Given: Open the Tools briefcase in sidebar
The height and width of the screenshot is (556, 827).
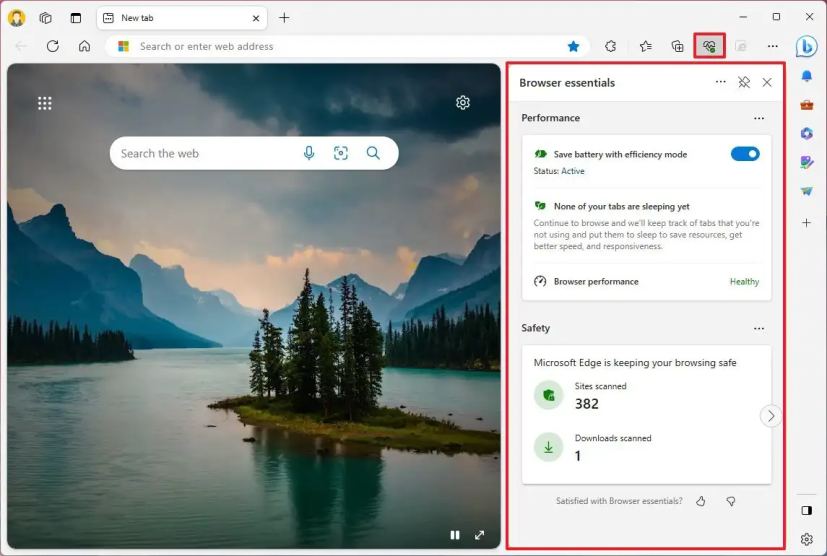Looking at the screenshot, I should point(806,105).
